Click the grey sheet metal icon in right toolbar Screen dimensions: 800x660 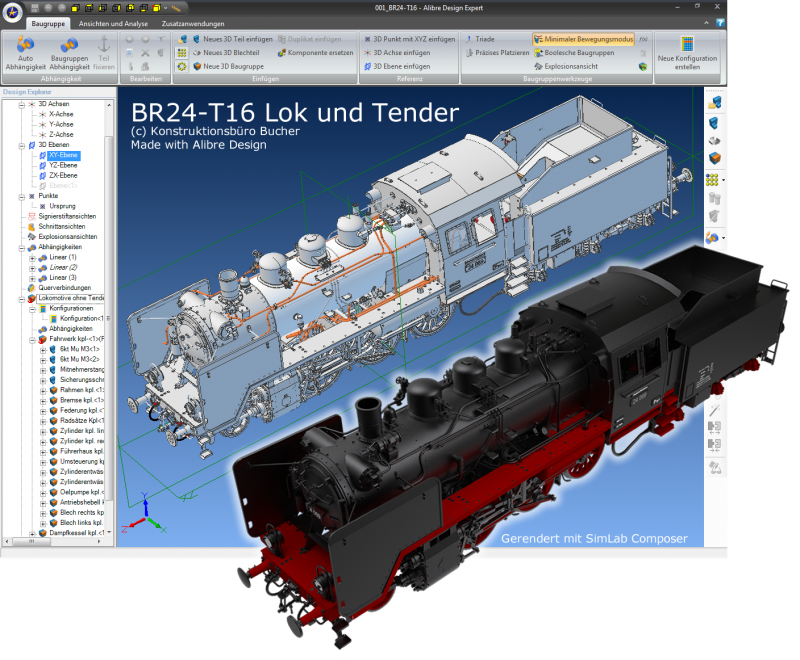(714, 140)
